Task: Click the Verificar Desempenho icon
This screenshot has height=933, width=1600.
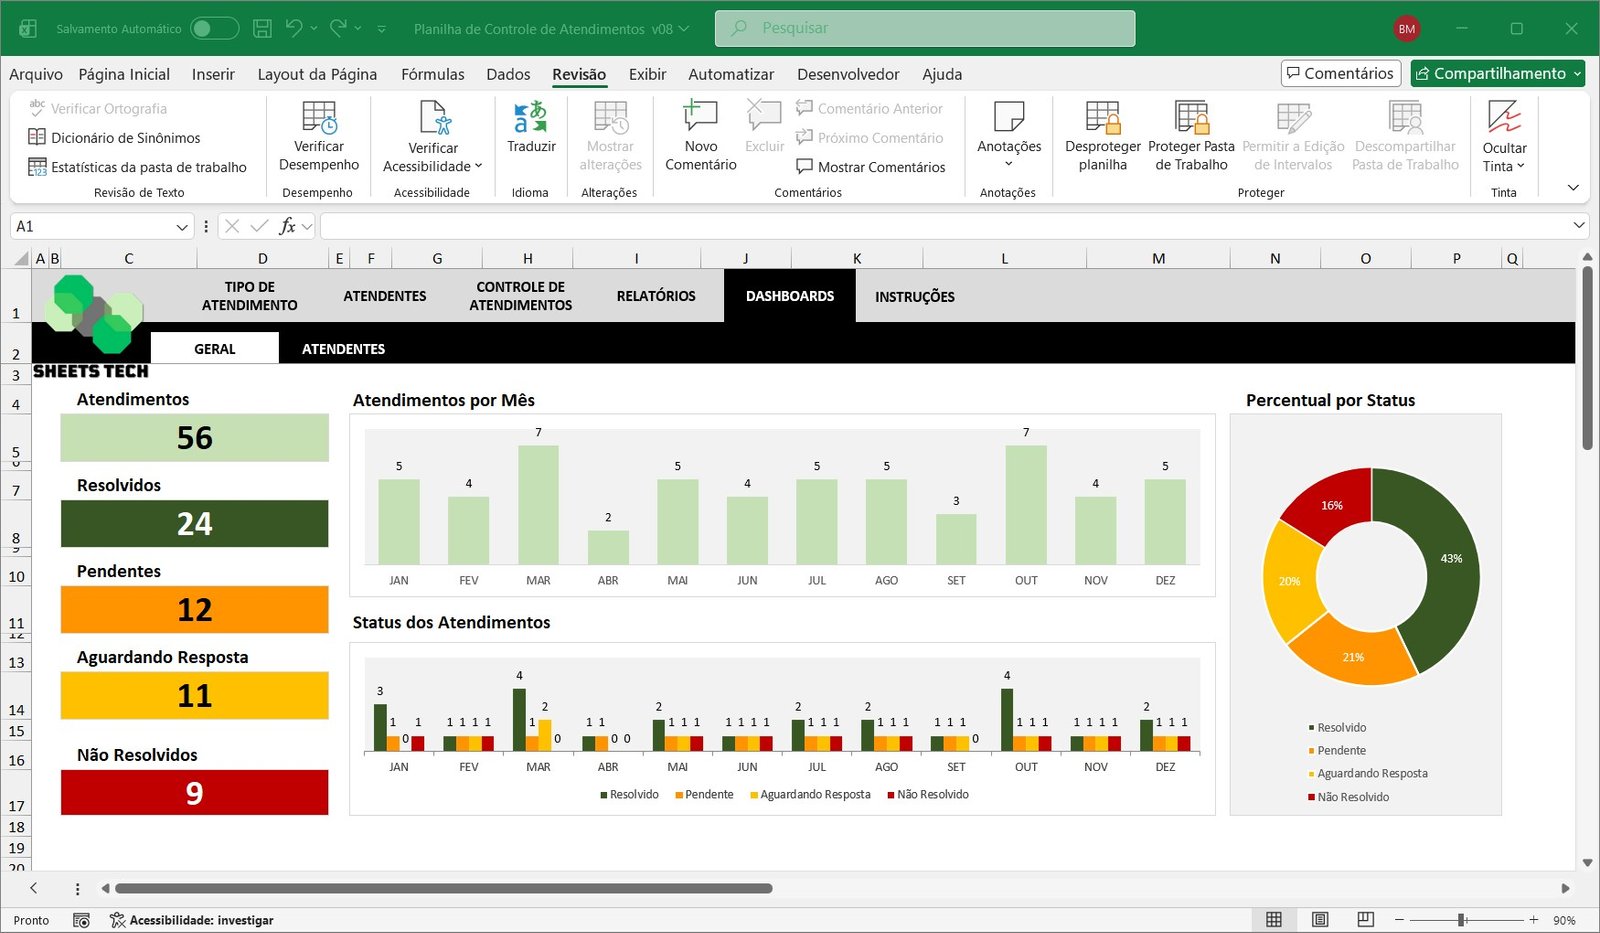Action: [318, 119]
